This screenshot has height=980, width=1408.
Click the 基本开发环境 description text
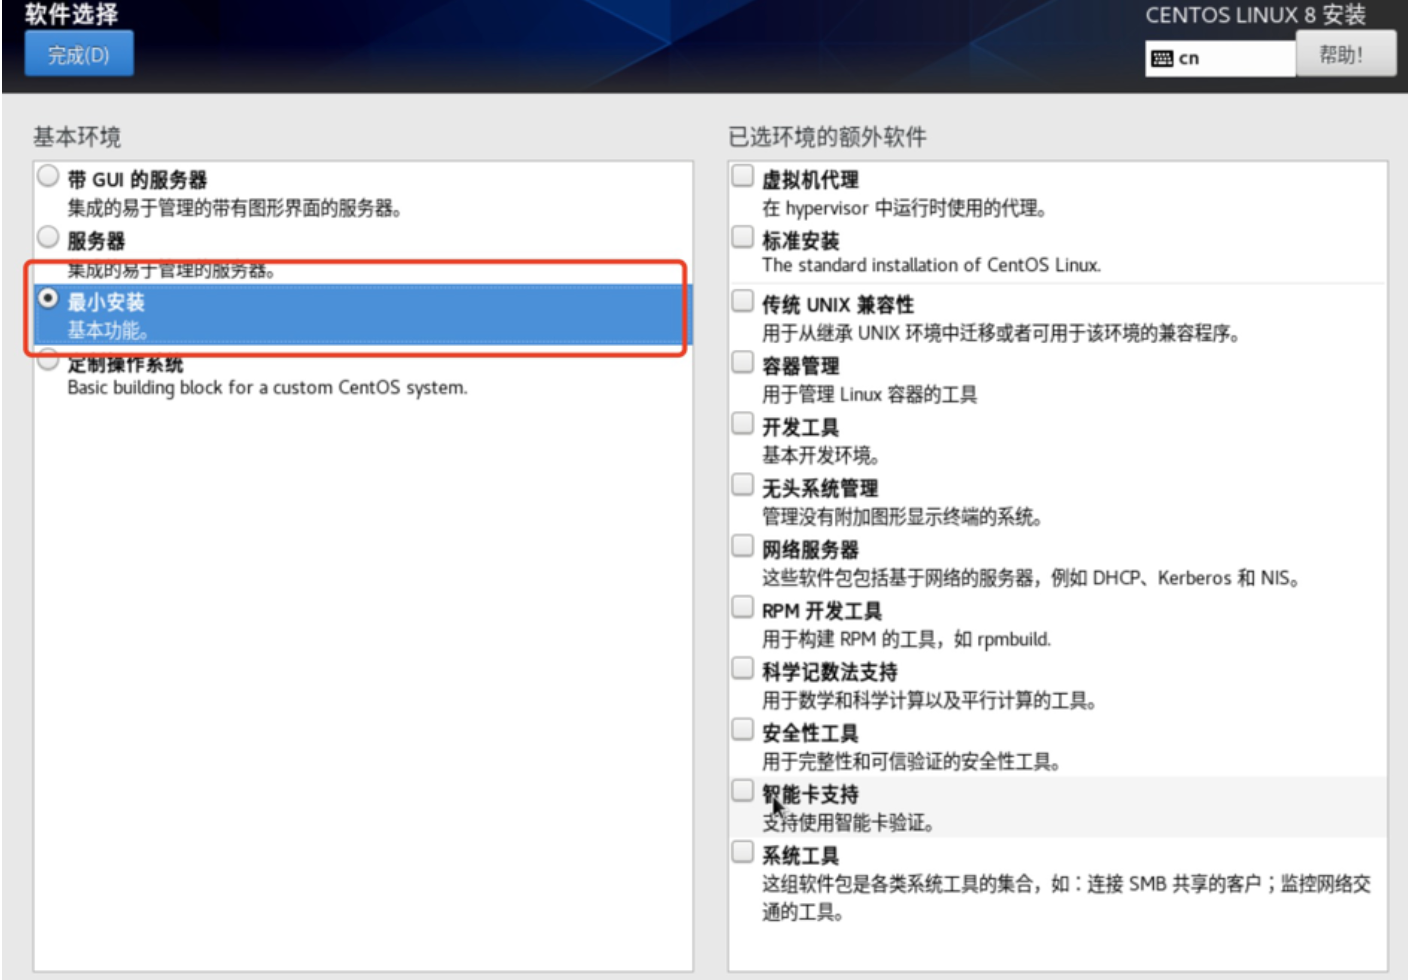[821, 455]
